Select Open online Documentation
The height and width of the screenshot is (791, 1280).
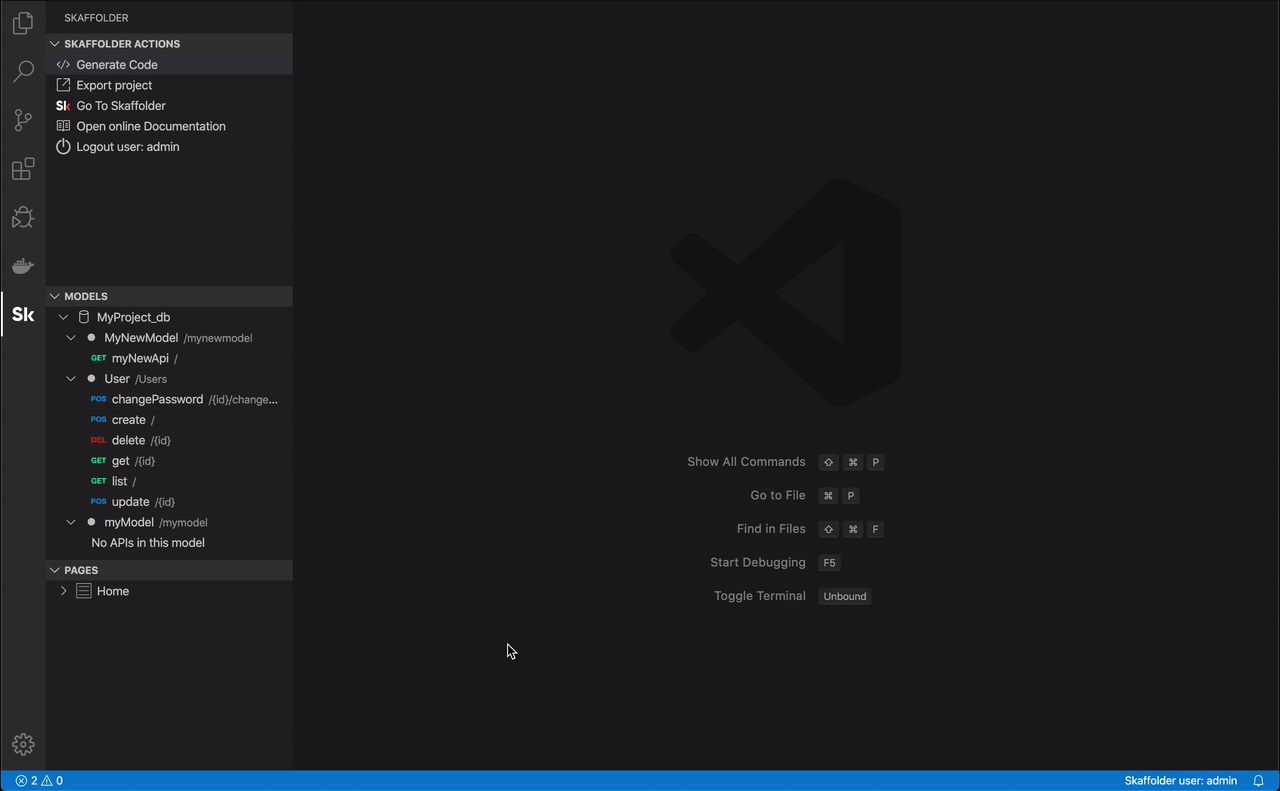tap(151, 126)
